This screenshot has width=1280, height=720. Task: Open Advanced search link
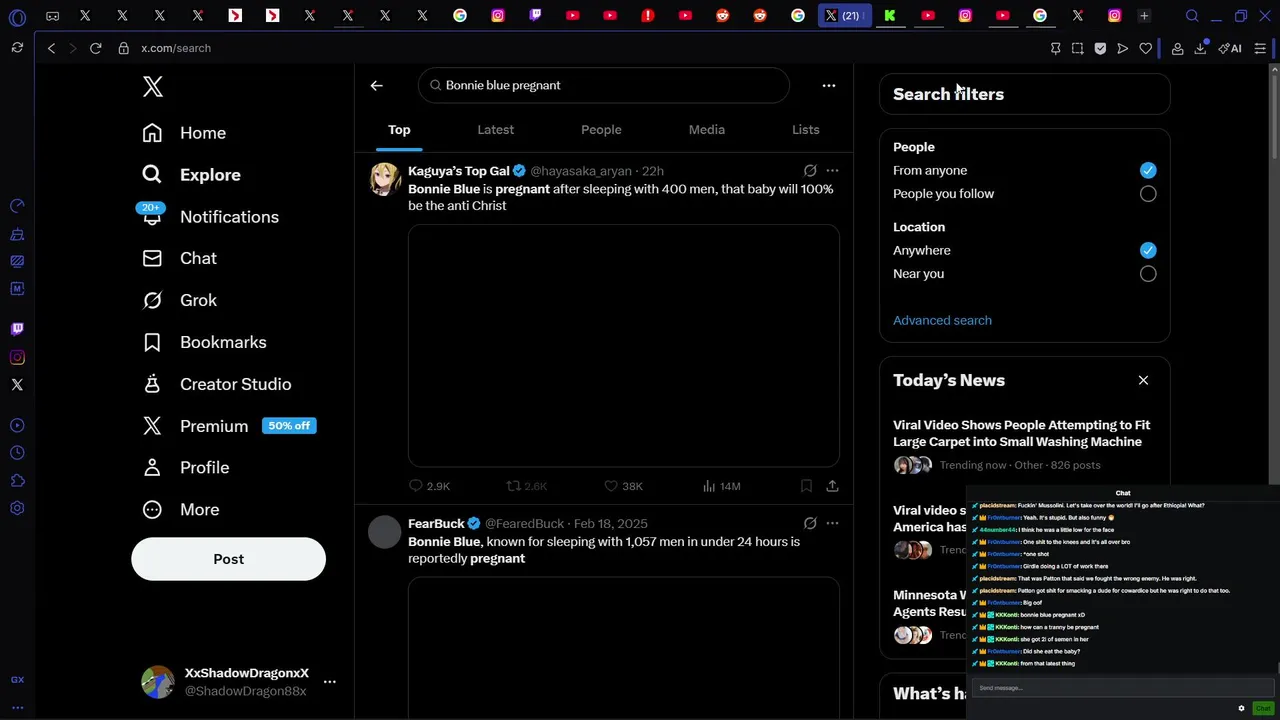point(942,320)
